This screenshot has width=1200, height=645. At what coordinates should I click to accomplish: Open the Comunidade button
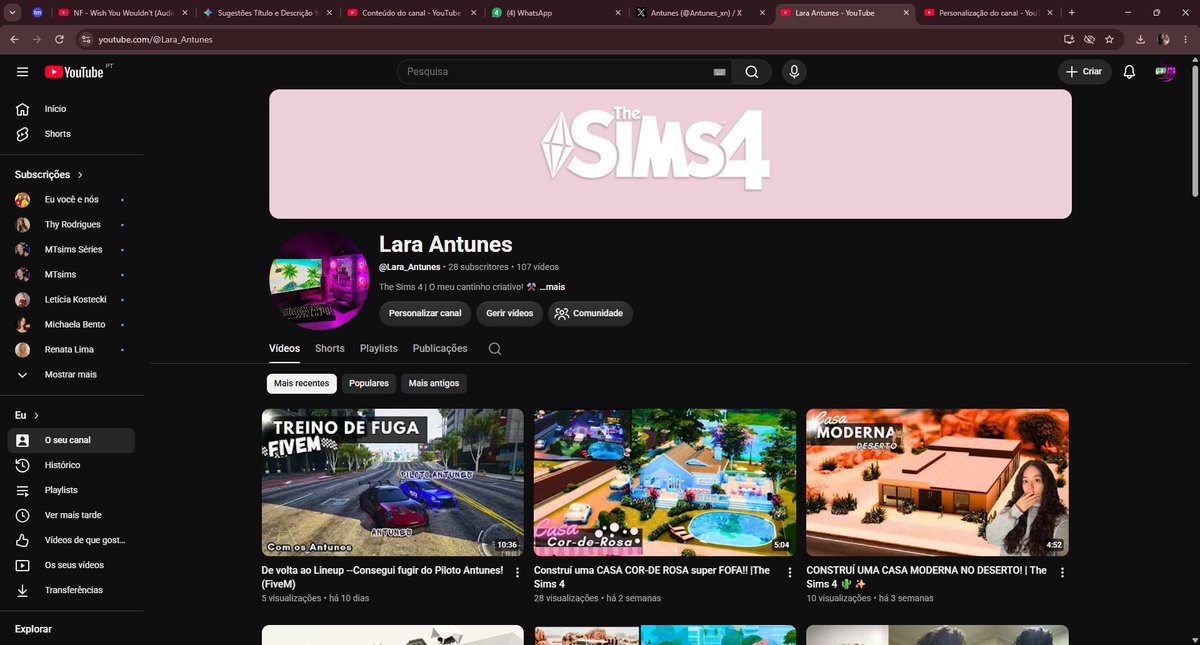click(590, 313)
